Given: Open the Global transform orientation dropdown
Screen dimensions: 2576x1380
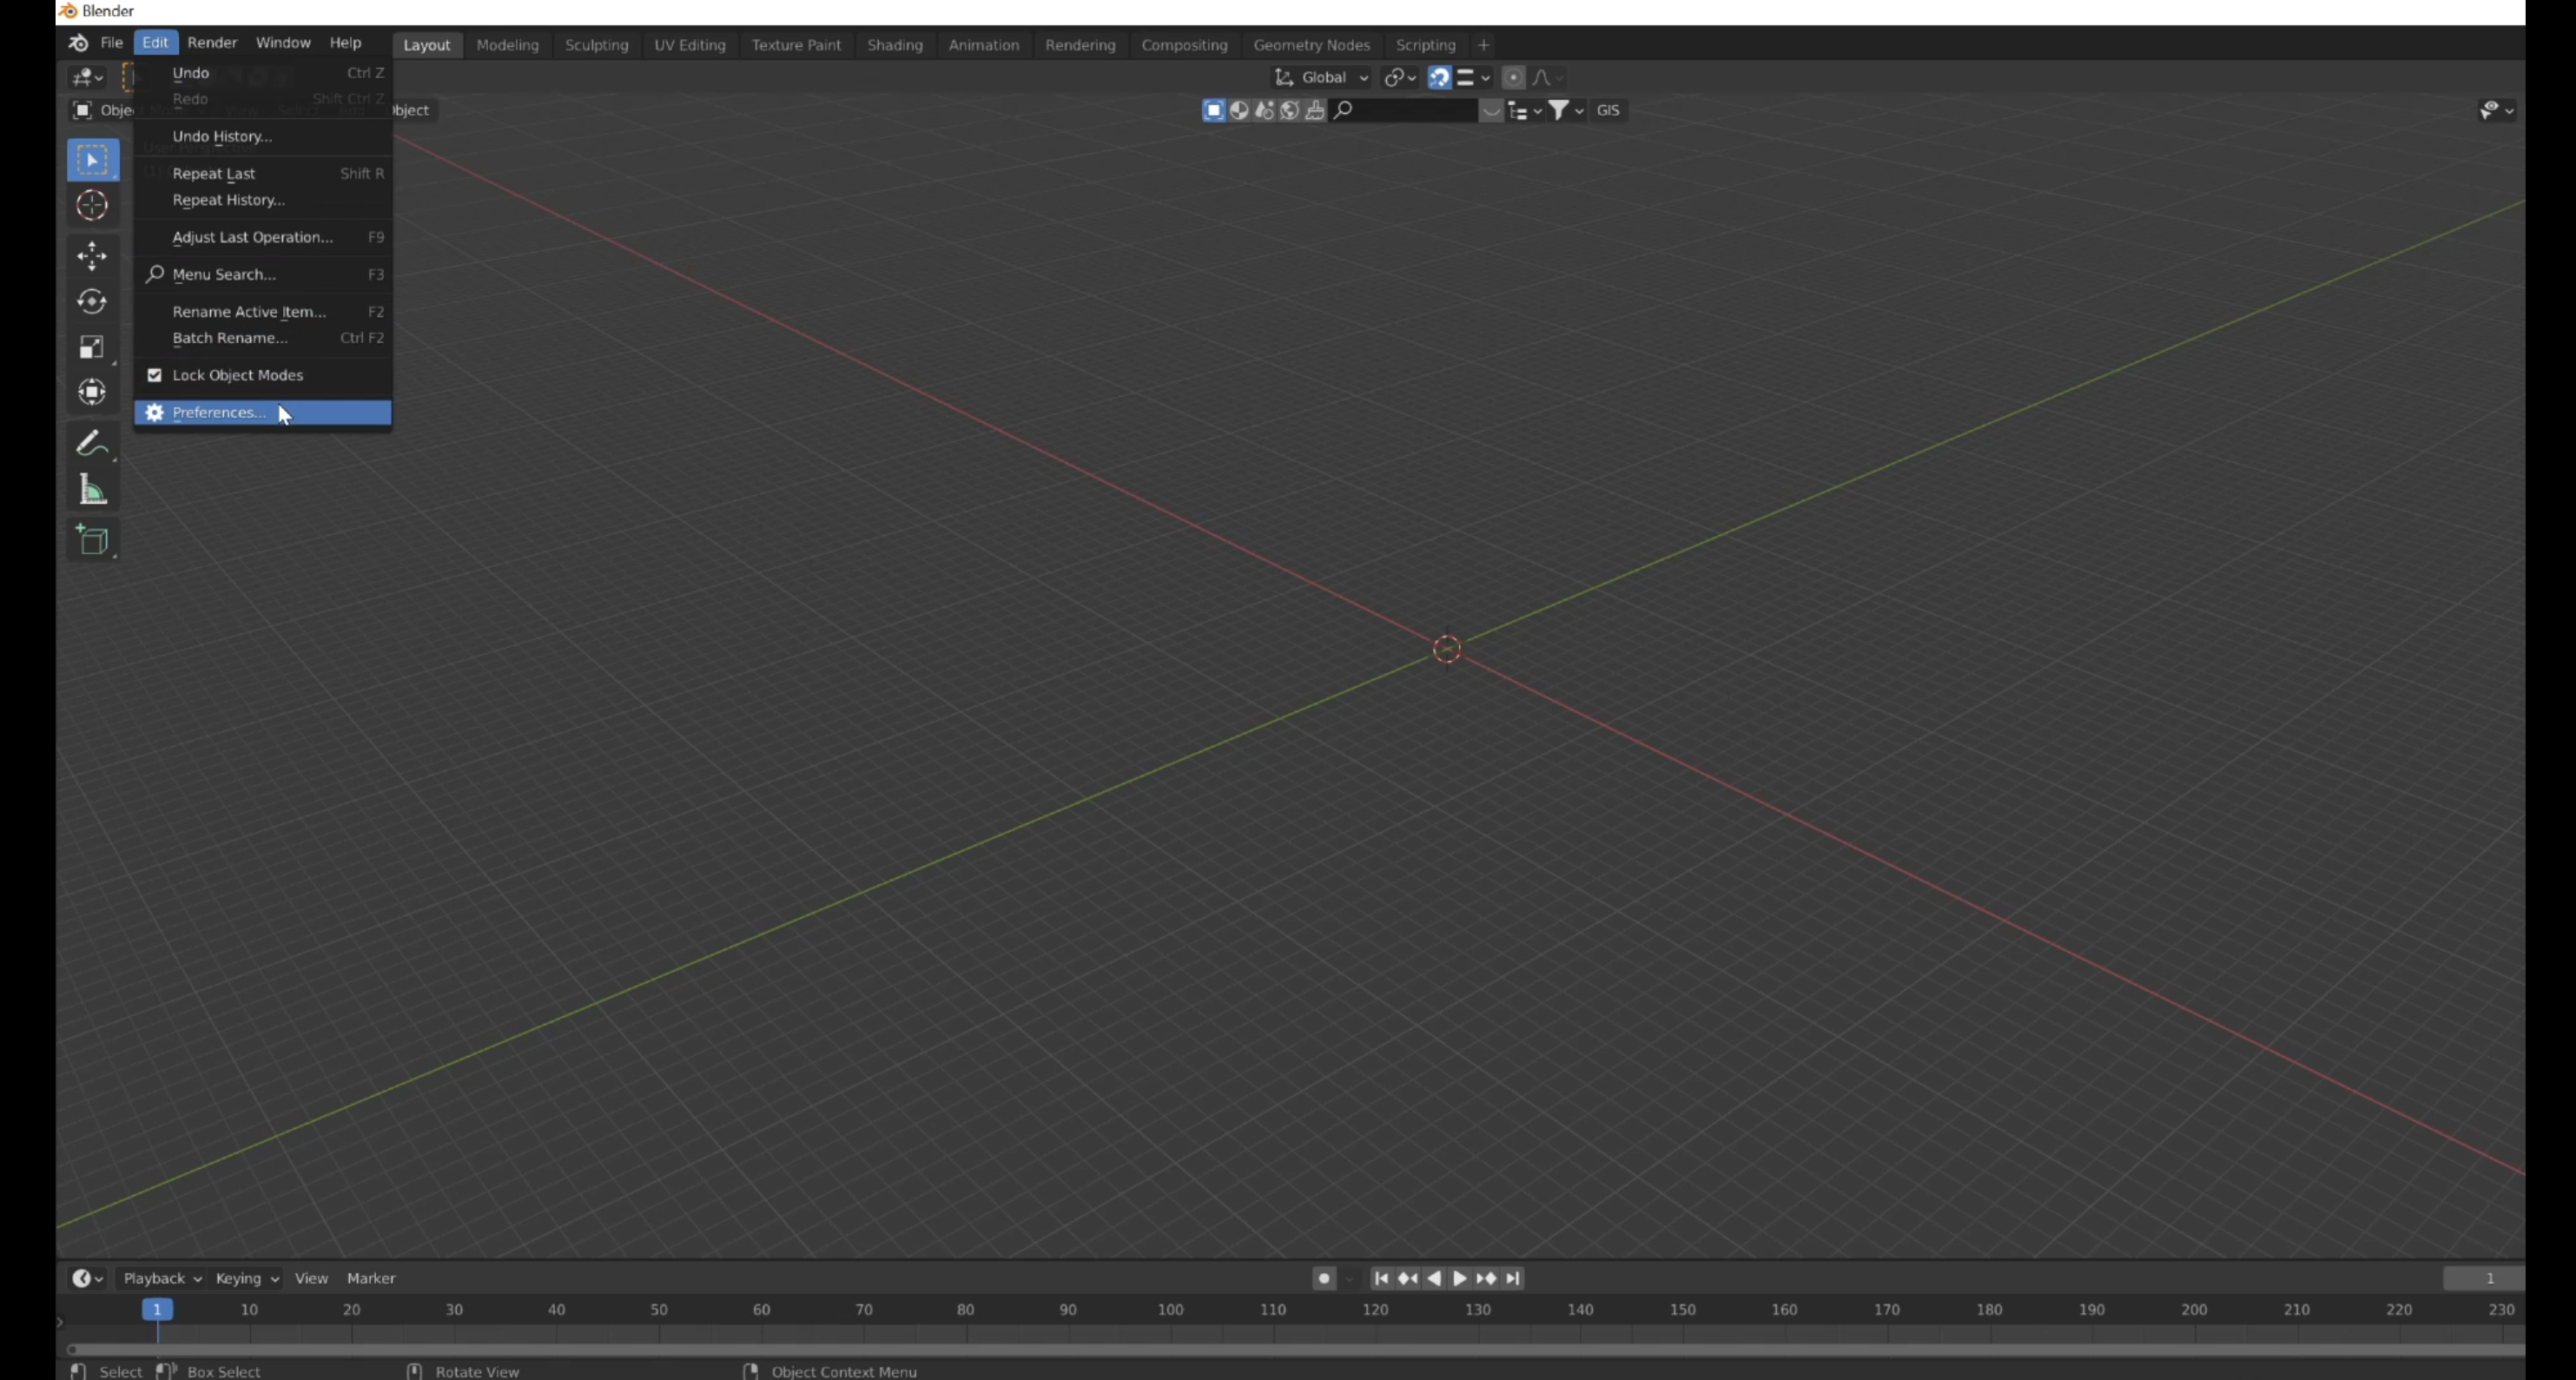Looking at the screenshot, I should [1322, 78].
